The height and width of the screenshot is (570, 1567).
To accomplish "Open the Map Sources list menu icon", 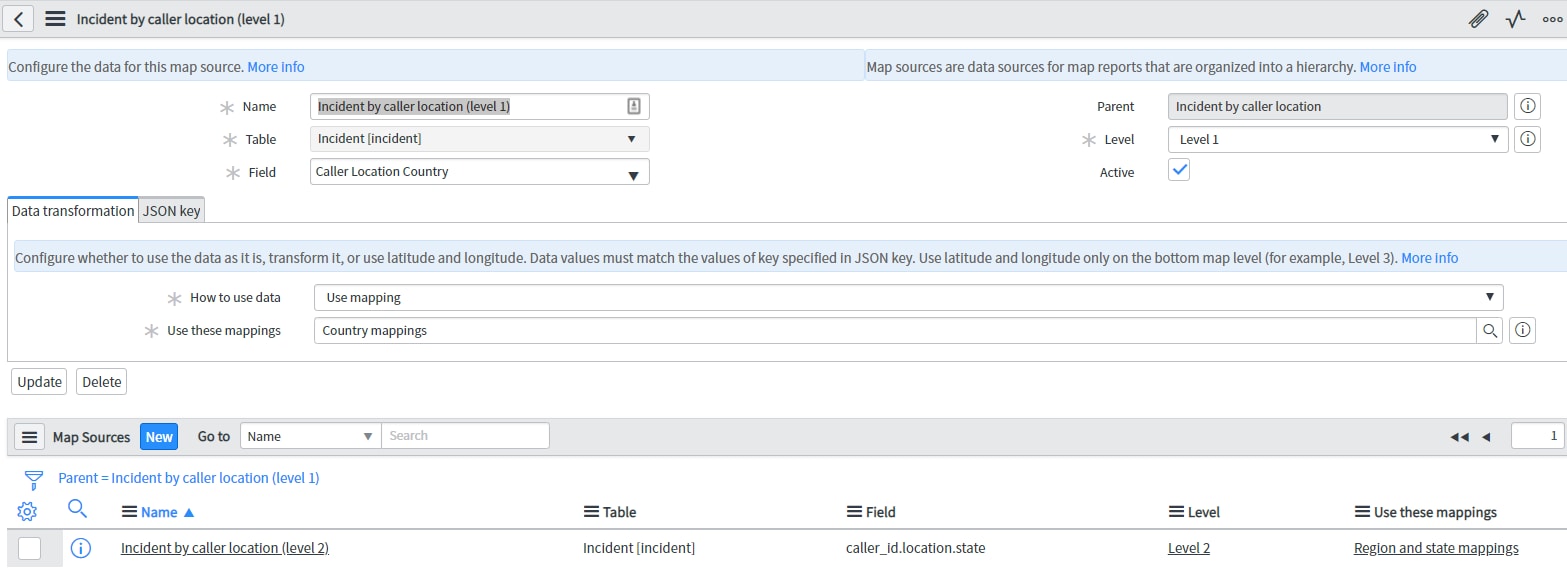I will [30, 437].
